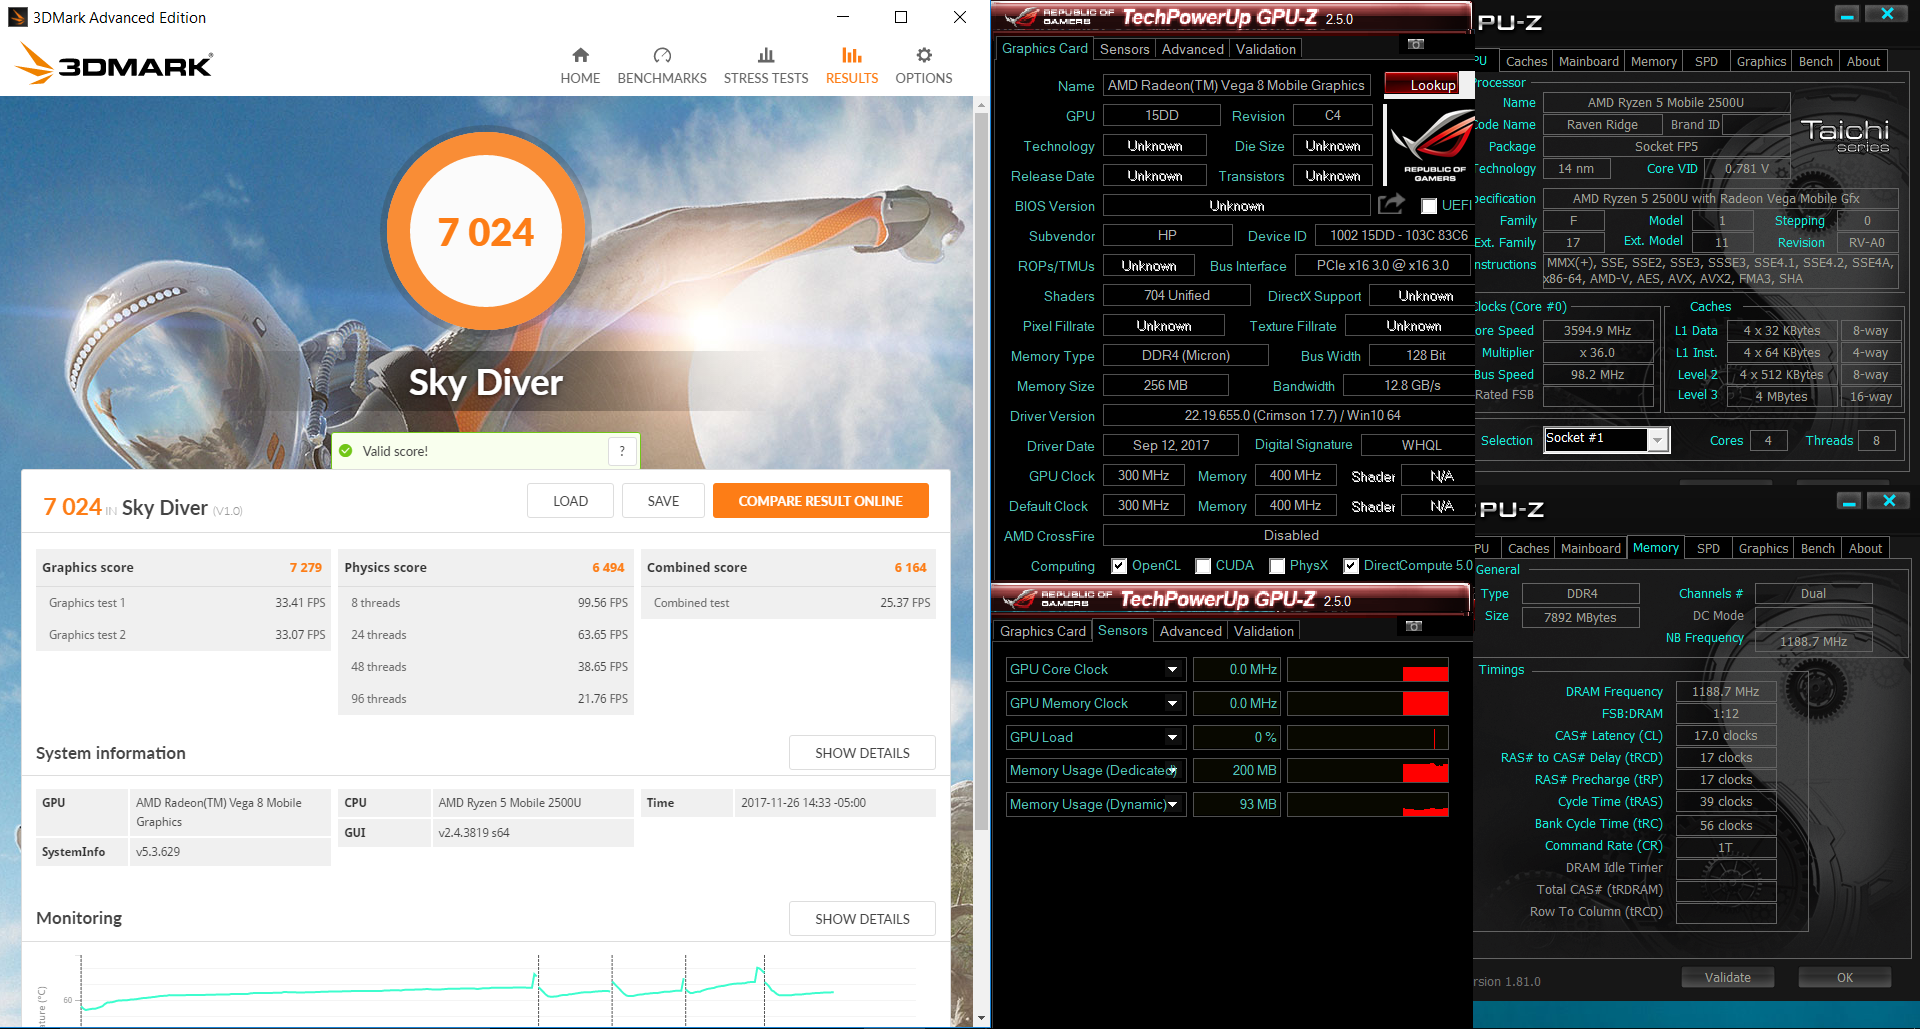Open the GPU Memory Clock sensor dropdown

click(x=1173, y=704)
